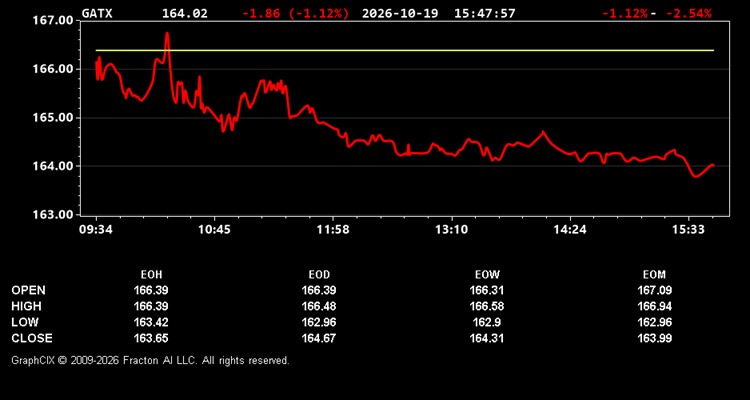Click the change value -1.86 (-1.12%)
The width and height of the screenshot is (750, 400).
click(x=296, y=13)
